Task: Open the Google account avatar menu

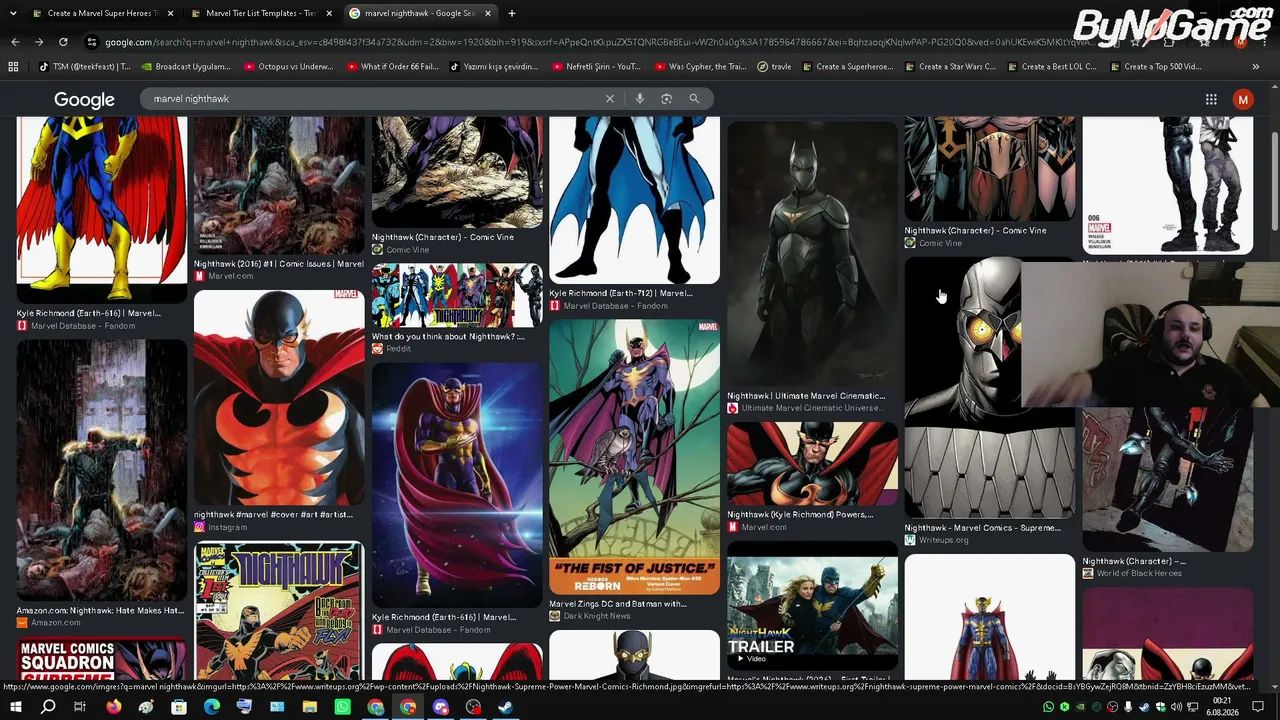Action: tap(1243, 99)
